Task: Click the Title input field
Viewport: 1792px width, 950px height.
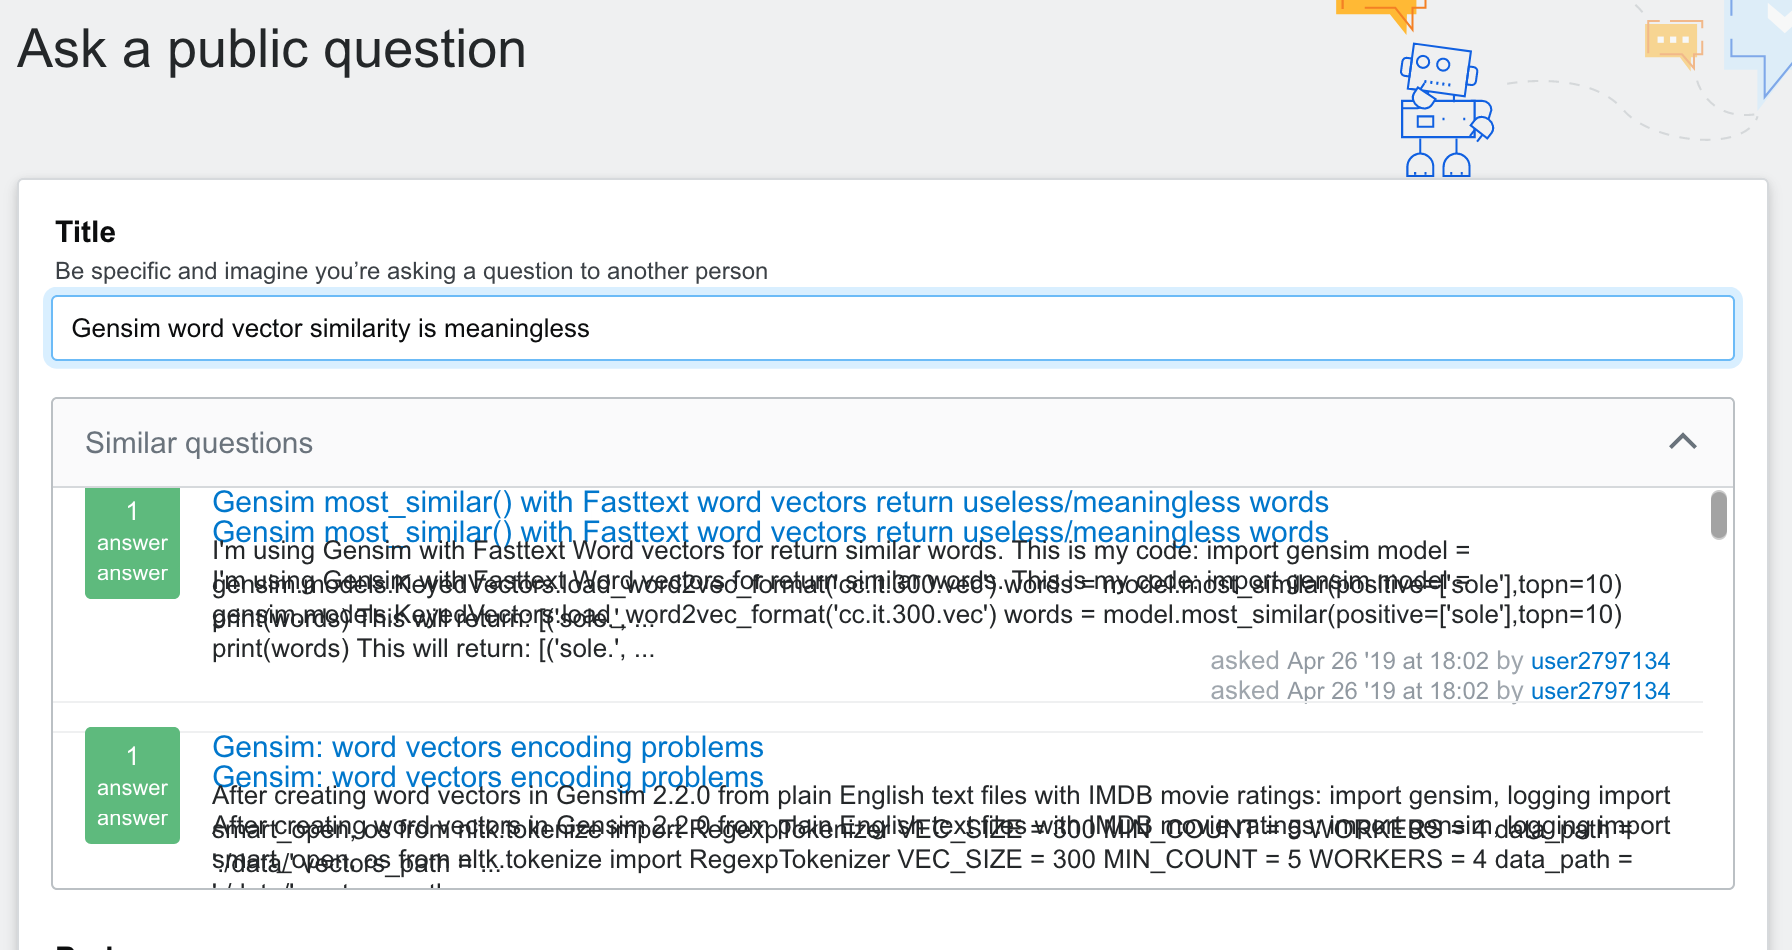Action: 892,328
